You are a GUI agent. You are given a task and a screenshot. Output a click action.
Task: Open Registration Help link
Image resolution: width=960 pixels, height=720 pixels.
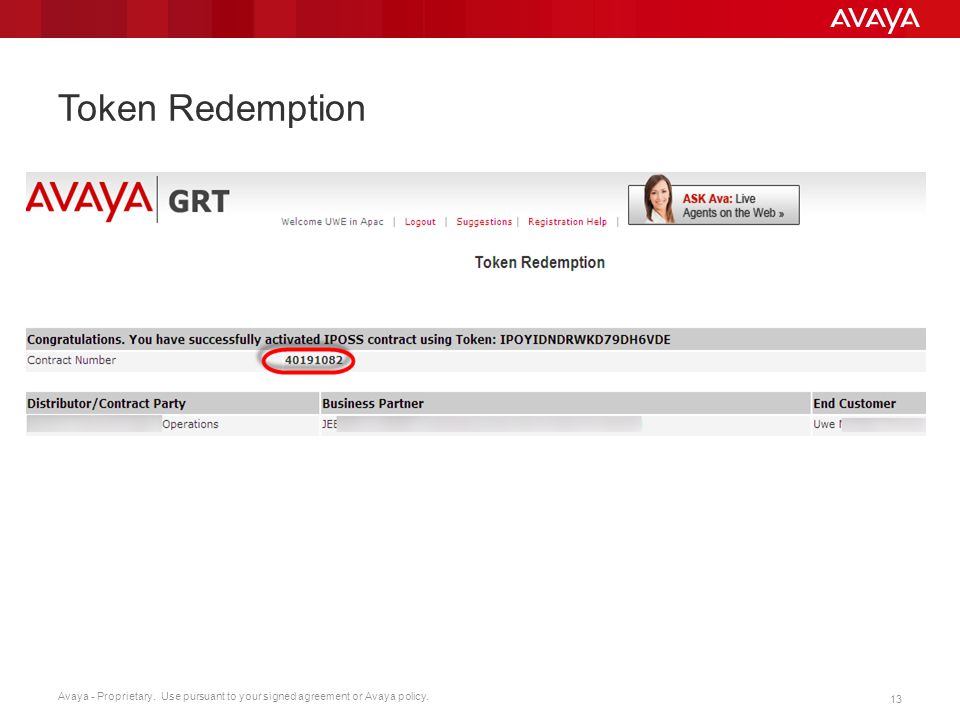point(567,222)
